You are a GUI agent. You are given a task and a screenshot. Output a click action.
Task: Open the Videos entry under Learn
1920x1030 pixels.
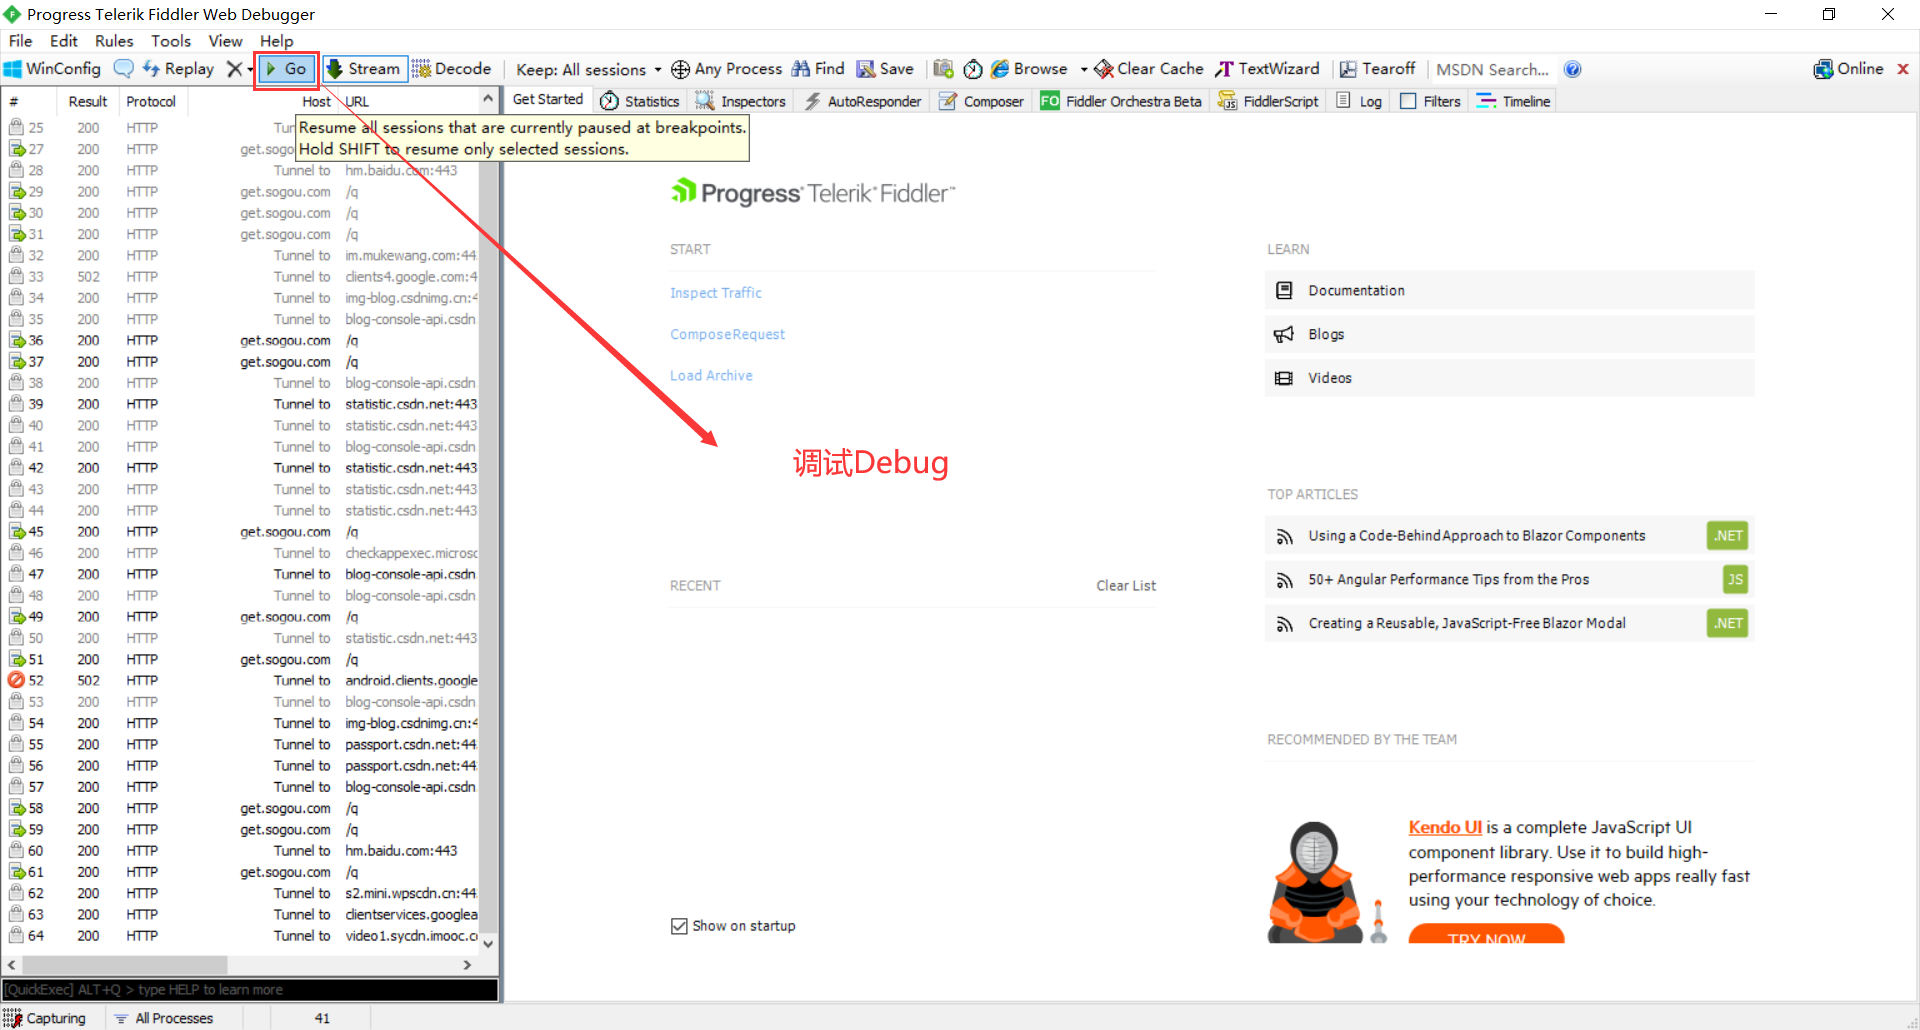pos(1510,378)
